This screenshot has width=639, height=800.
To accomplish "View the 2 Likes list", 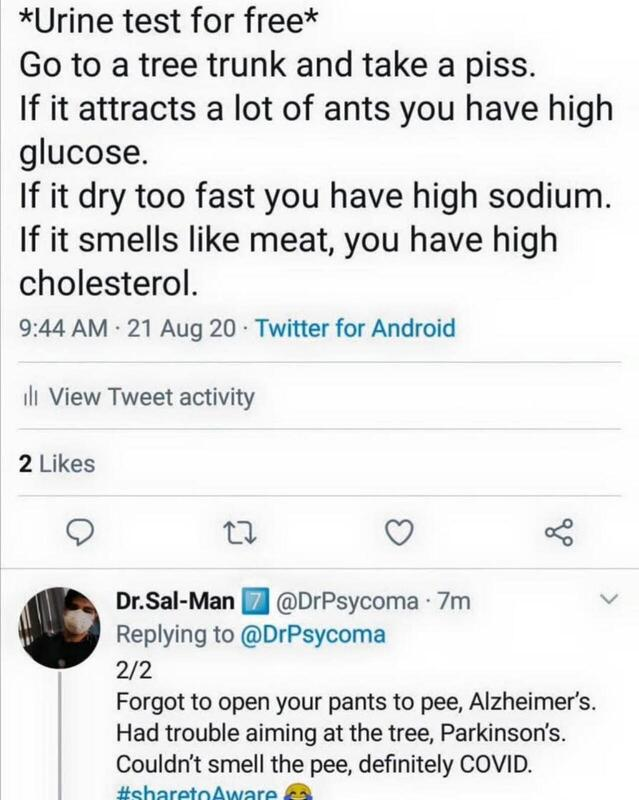I will (x=58, y=463).
